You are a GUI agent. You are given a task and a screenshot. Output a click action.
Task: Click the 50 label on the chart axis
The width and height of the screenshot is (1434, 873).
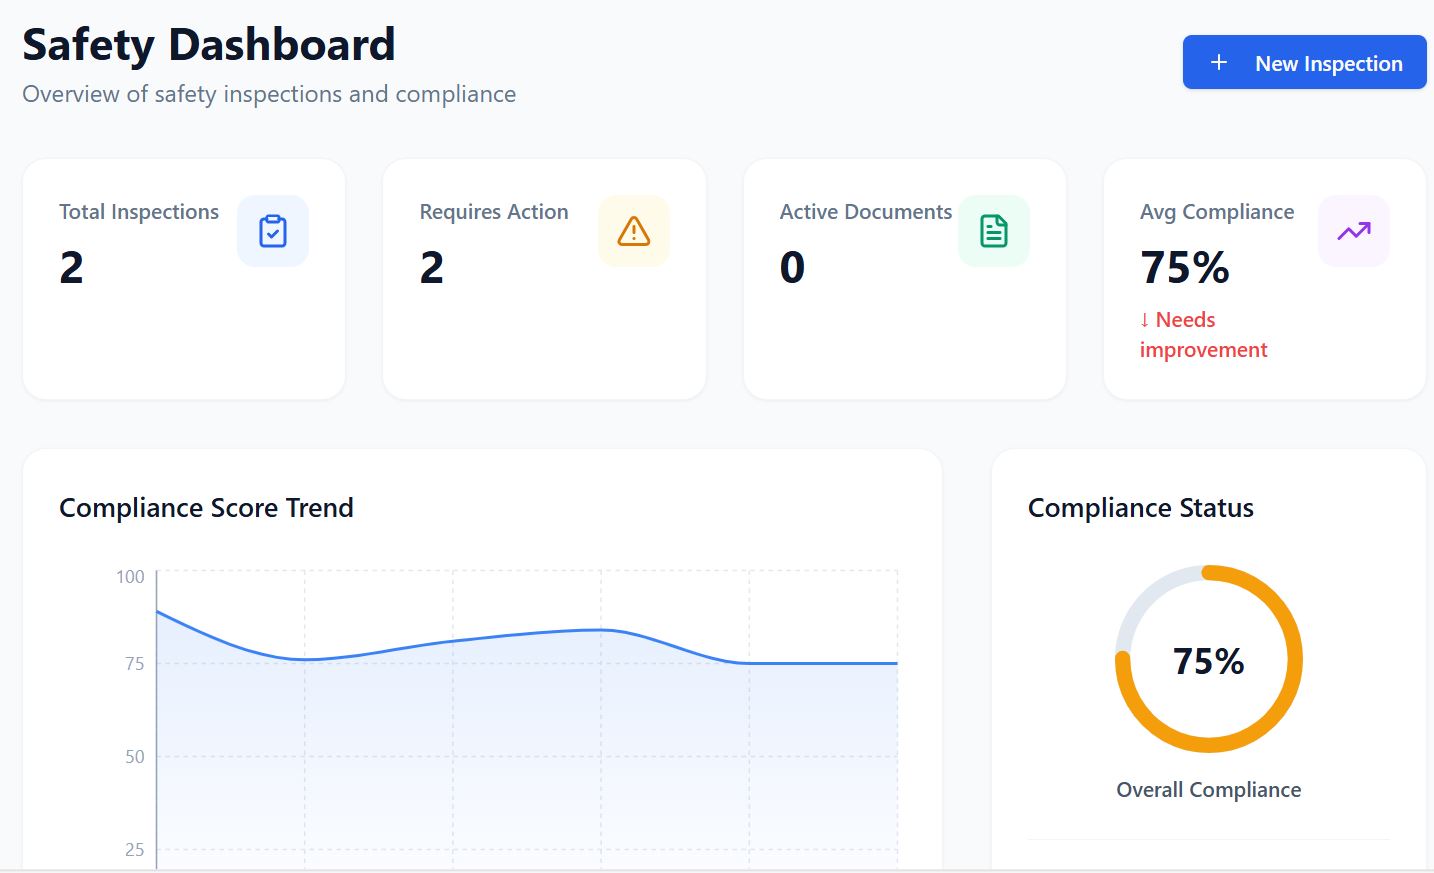135,757
